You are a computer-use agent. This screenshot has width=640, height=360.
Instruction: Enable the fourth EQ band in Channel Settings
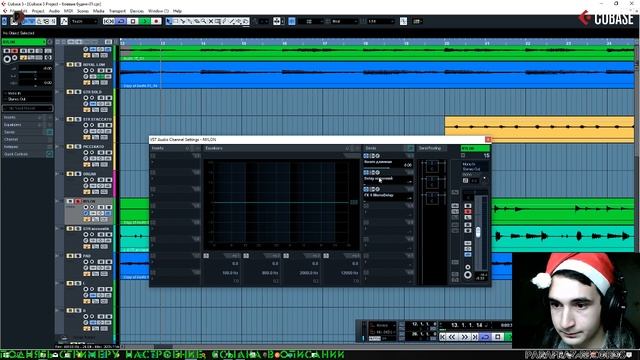[326, 256]
